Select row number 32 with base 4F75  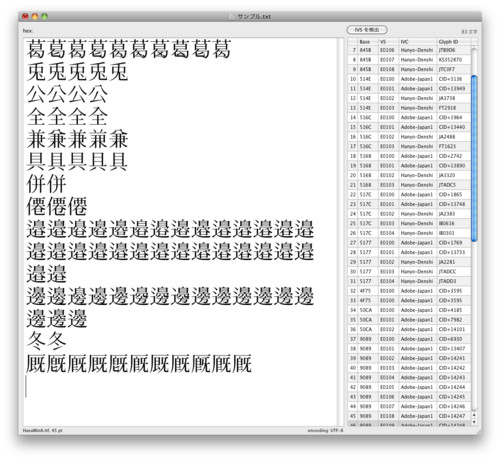[x=409, y=291]
